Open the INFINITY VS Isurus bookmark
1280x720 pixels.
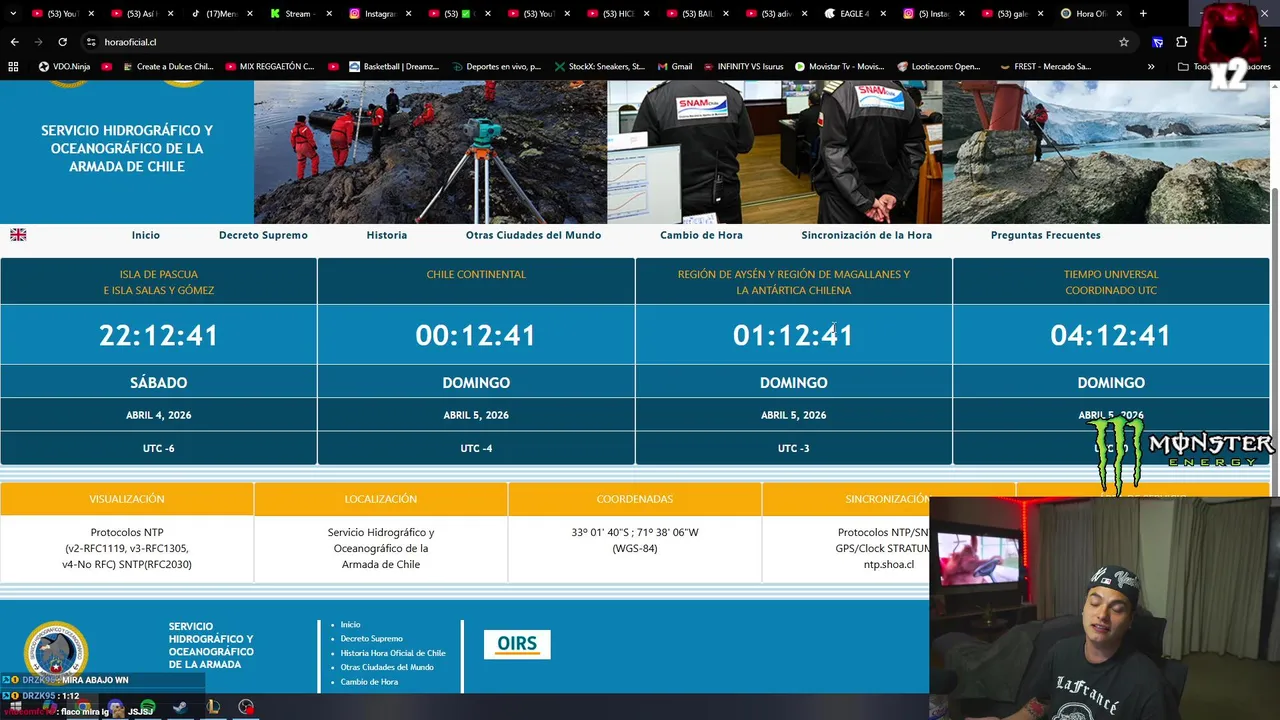[x=743, y=66]
